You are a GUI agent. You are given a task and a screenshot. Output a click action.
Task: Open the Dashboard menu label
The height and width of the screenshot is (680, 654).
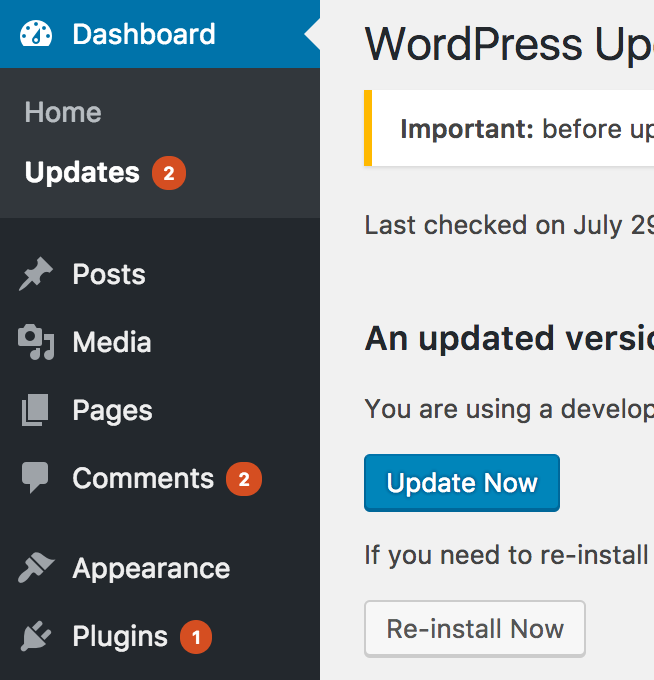coord(144,34)
